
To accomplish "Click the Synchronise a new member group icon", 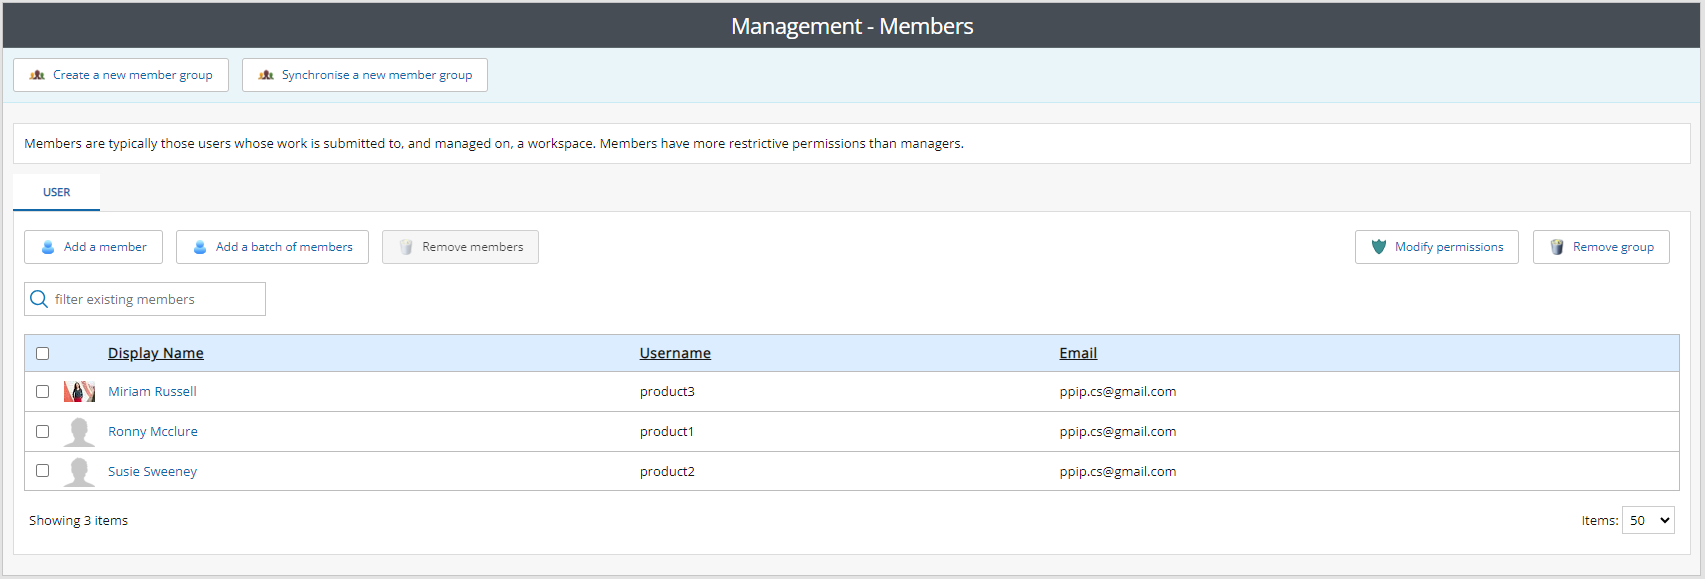I will (266, 75).
